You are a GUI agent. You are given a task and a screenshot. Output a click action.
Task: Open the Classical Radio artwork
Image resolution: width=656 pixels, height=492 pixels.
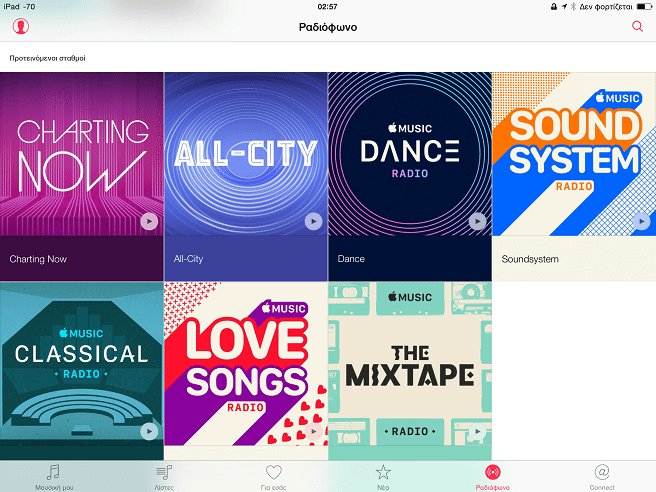pos(82,364)
